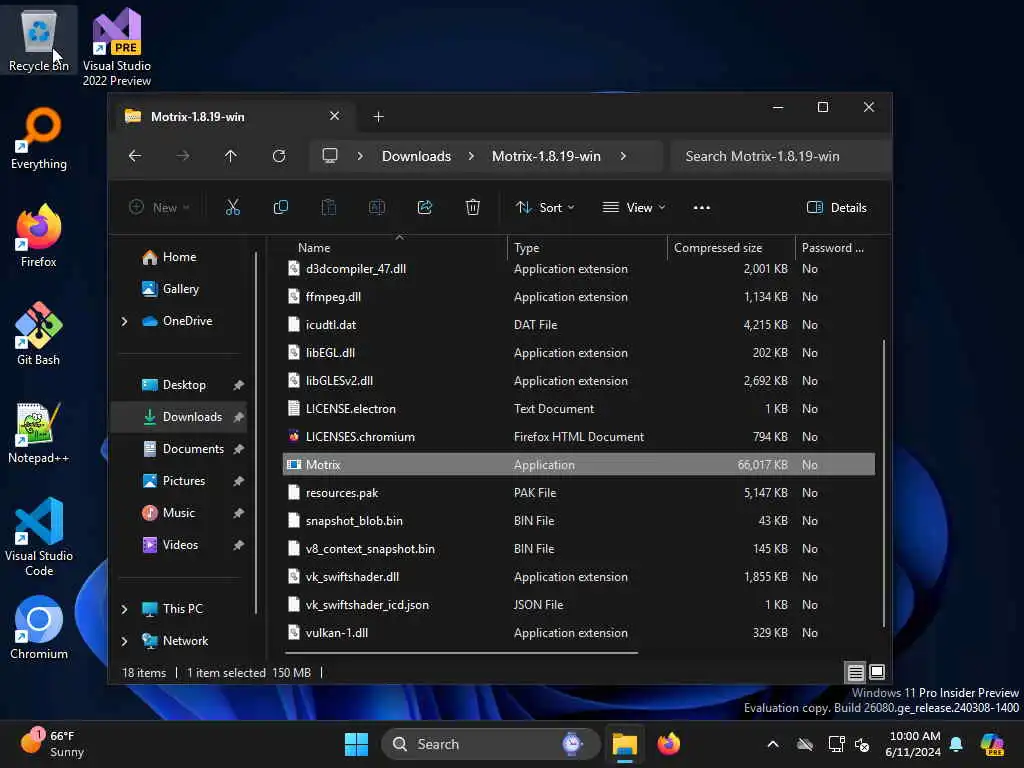The width and height of the screenshot is (1024, 768).
Task: Open Videos in the navigation pane
Action: (180, 545)
